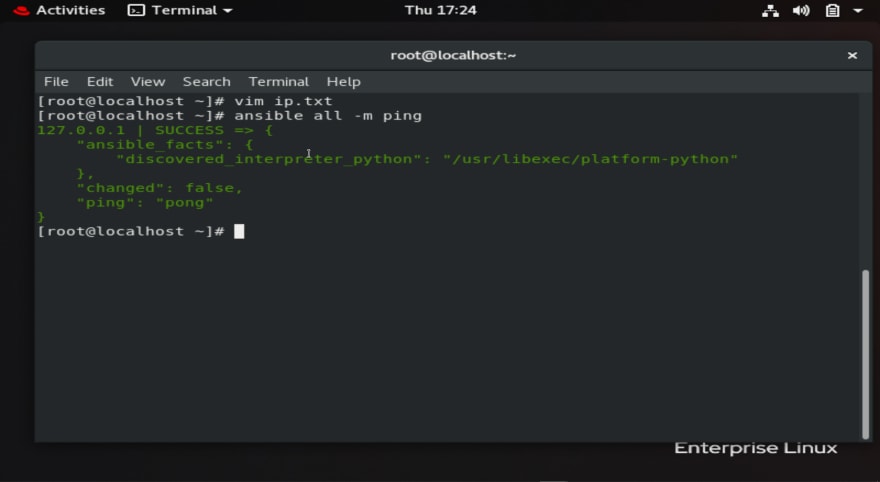Click the wired network status icon
Image resolution: width=880 pixels, height=482 pixels.
(770, 11)
